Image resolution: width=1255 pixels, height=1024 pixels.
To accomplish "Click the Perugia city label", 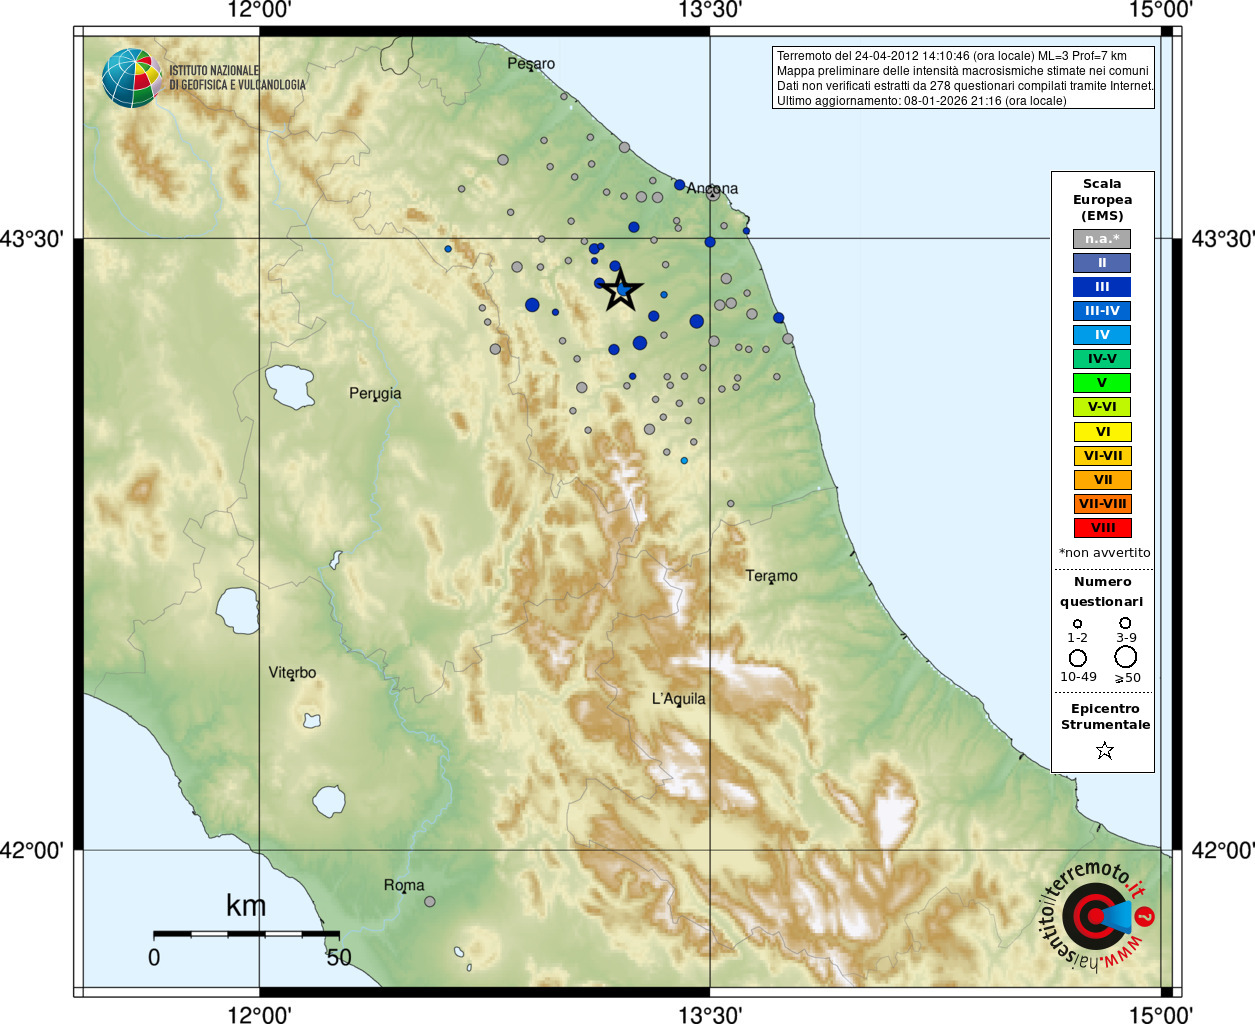I will [375, 394].
